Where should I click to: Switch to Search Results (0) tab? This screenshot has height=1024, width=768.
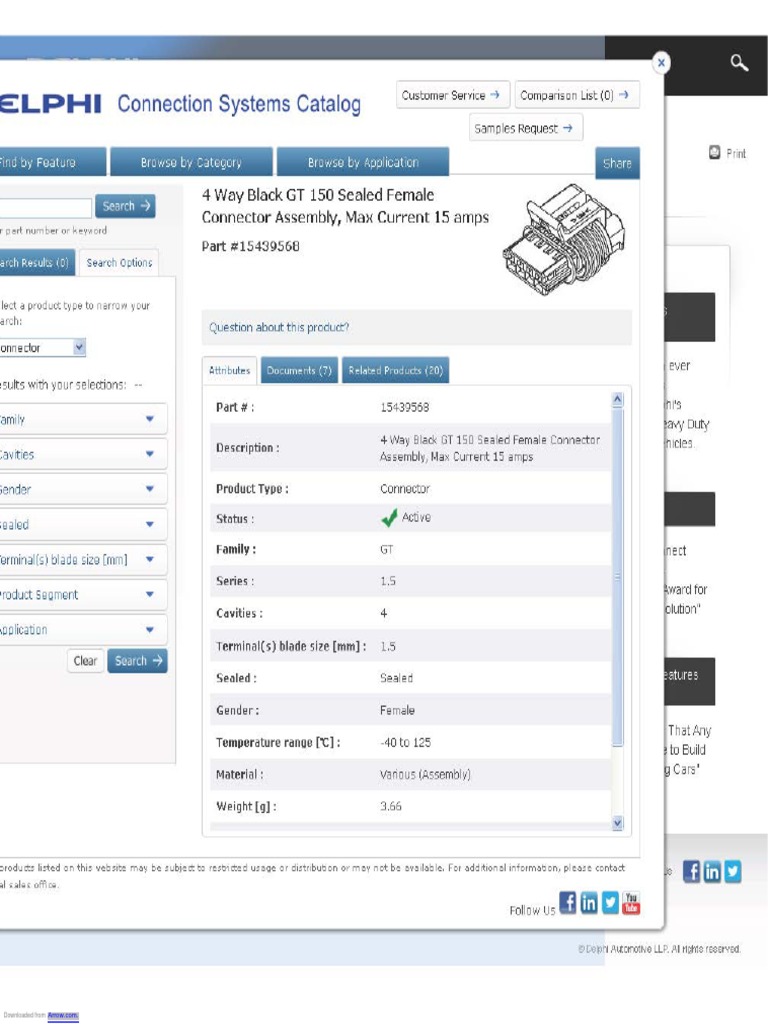tap(37, 263)
